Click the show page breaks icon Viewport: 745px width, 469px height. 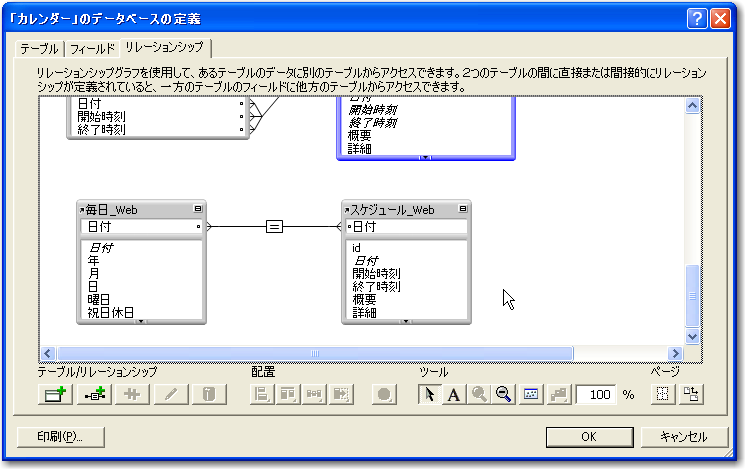(661, 394)
